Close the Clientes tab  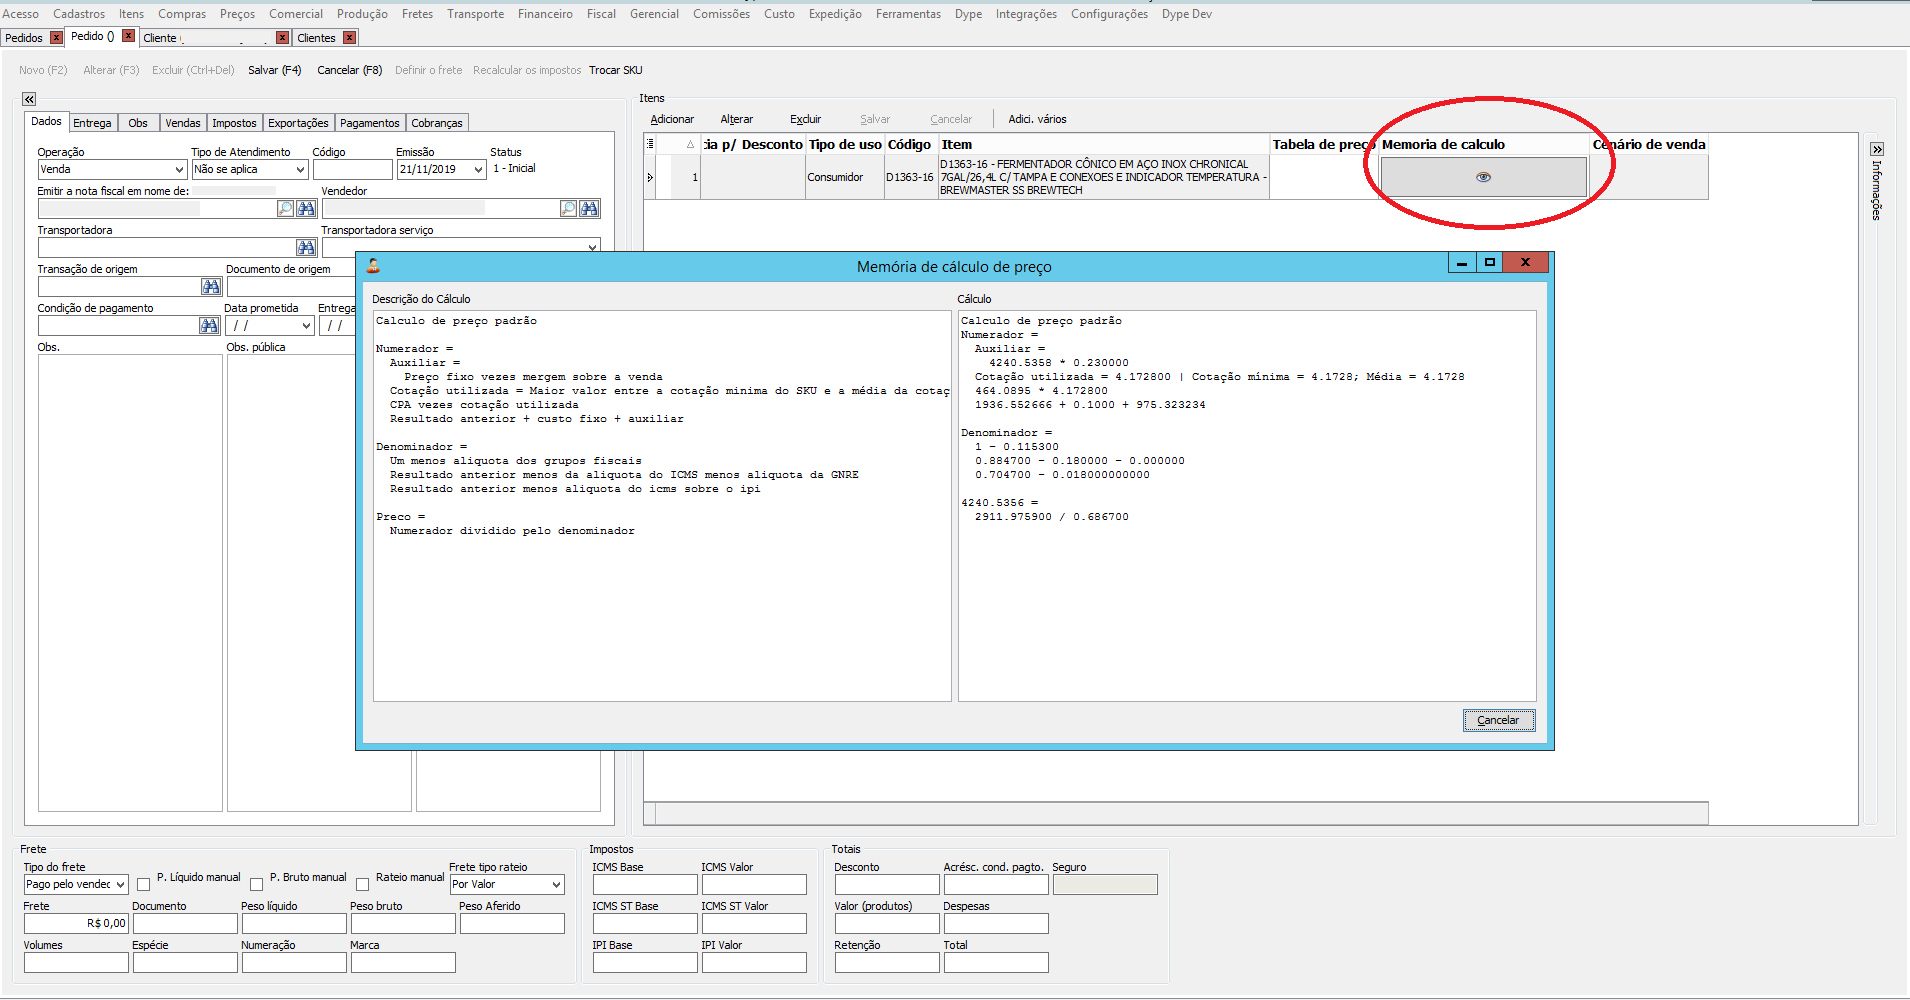pos(349,38)
